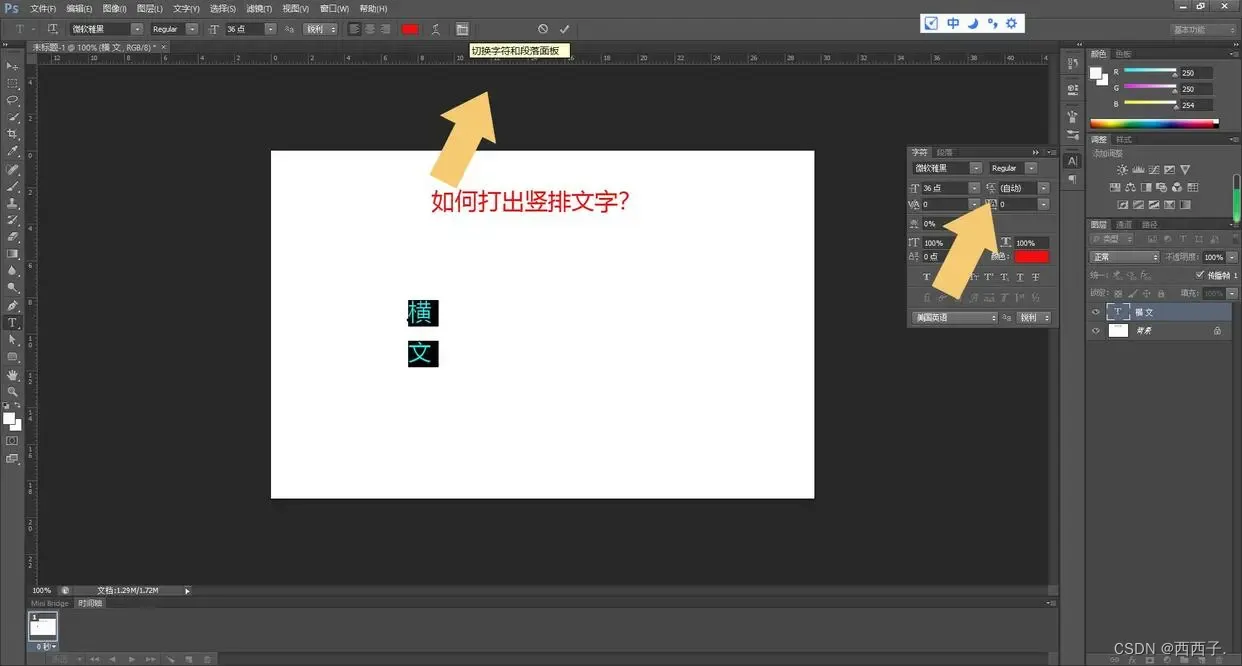Close the document tab 未标题-1

click(164, 47)
